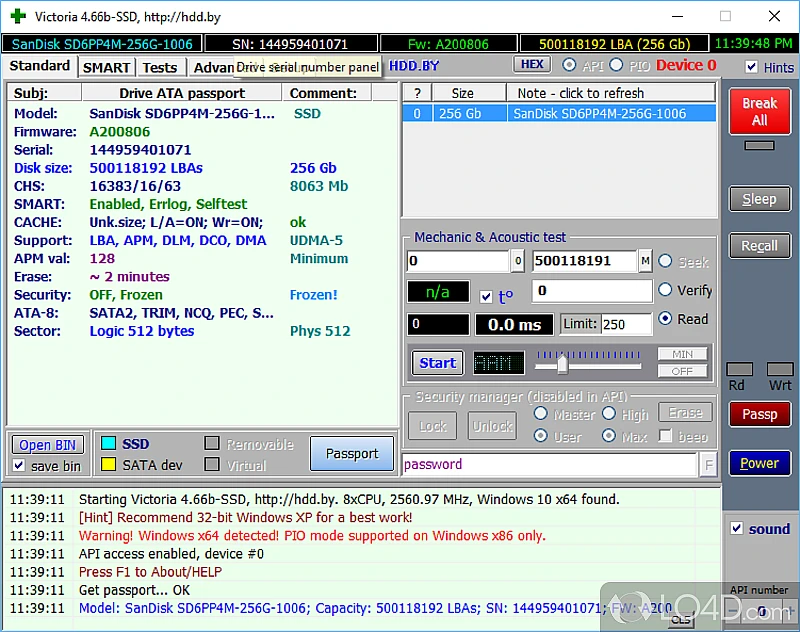Click the cyan SSD color indicator

(108, 443)
